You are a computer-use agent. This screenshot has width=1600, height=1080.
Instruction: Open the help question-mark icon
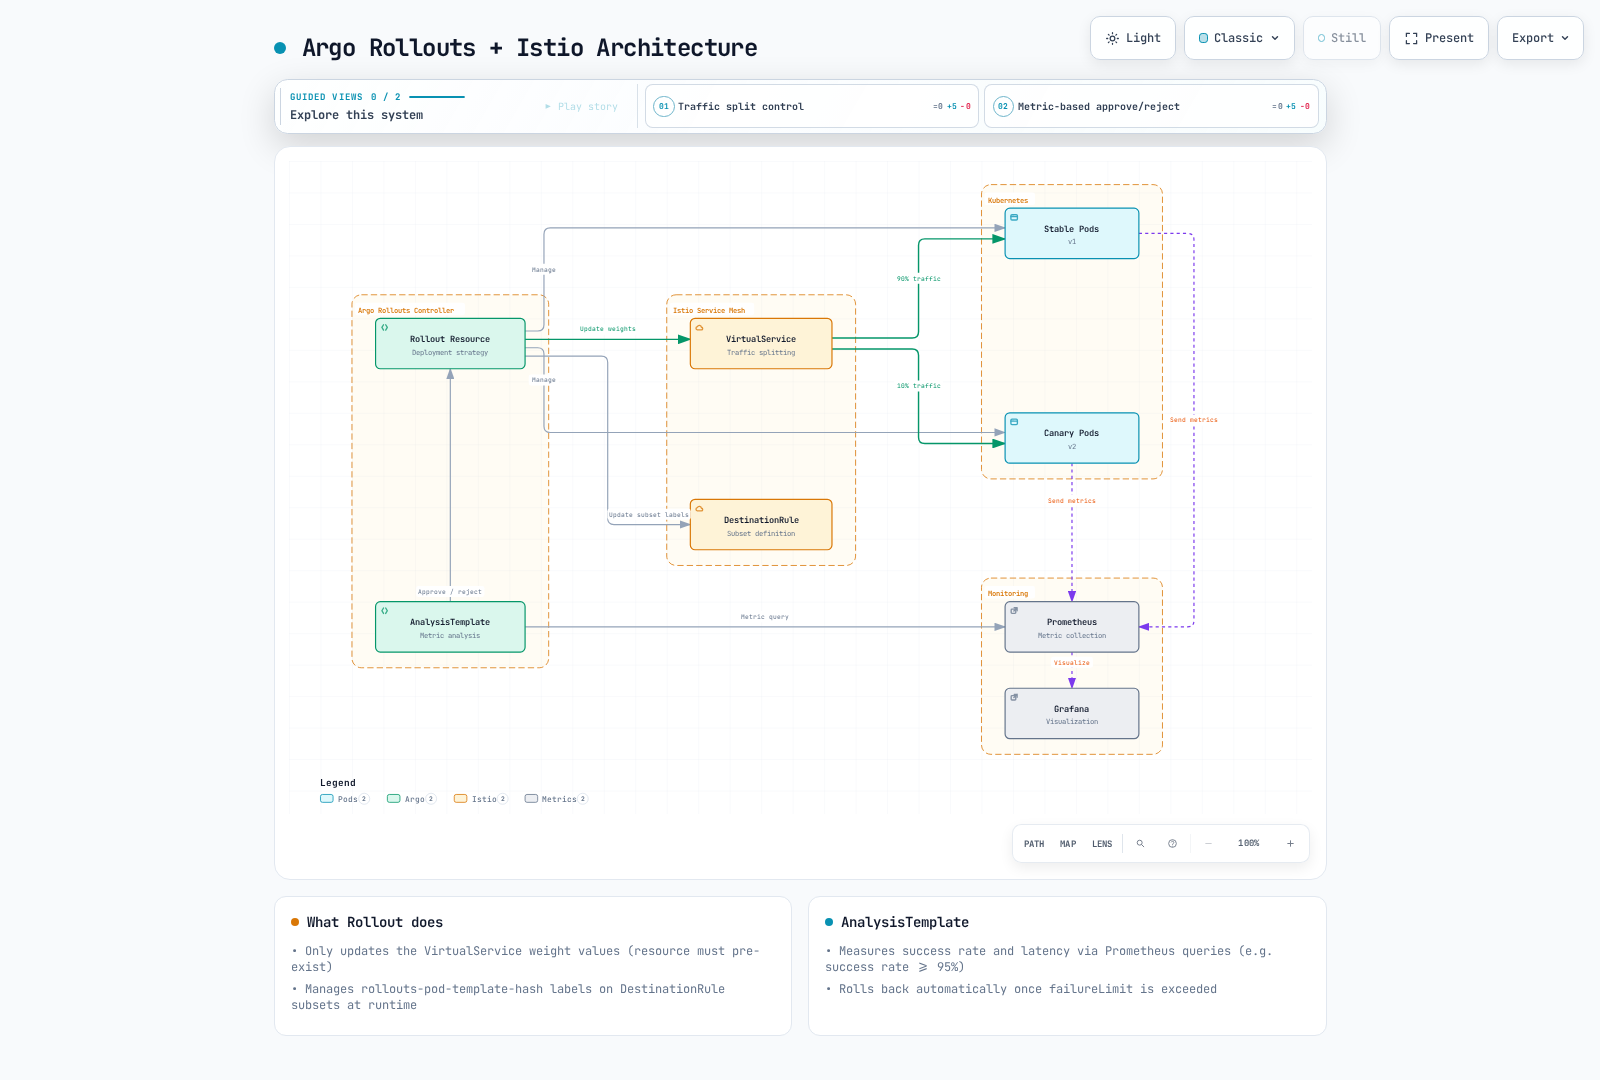tap(1172, 844)
